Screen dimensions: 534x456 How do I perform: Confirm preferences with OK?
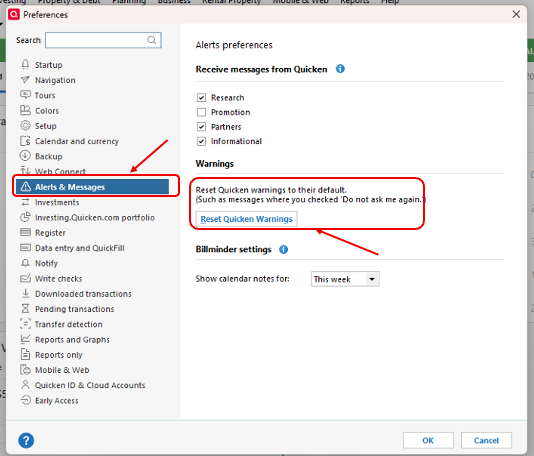(428, 441)
